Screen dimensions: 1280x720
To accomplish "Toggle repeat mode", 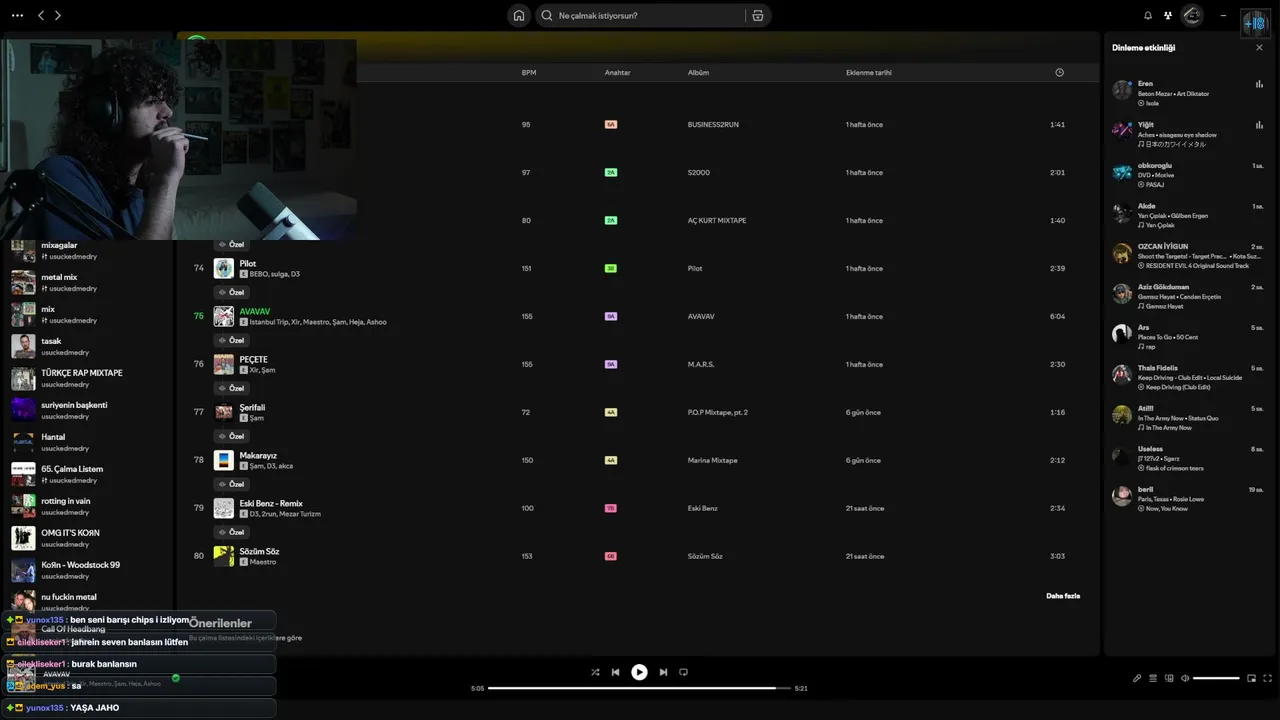I will click(684, 672).
